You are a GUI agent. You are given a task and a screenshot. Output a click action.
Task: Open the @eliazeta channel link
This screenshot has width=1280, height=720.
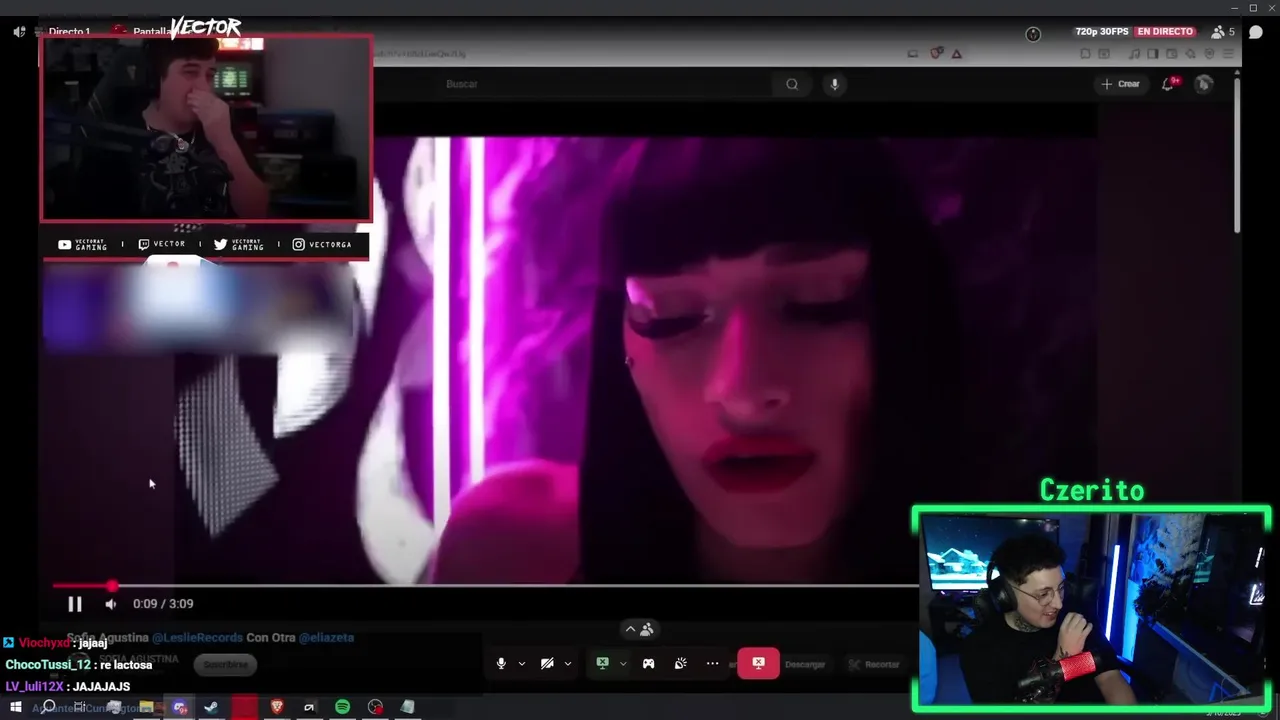[326, 637]
